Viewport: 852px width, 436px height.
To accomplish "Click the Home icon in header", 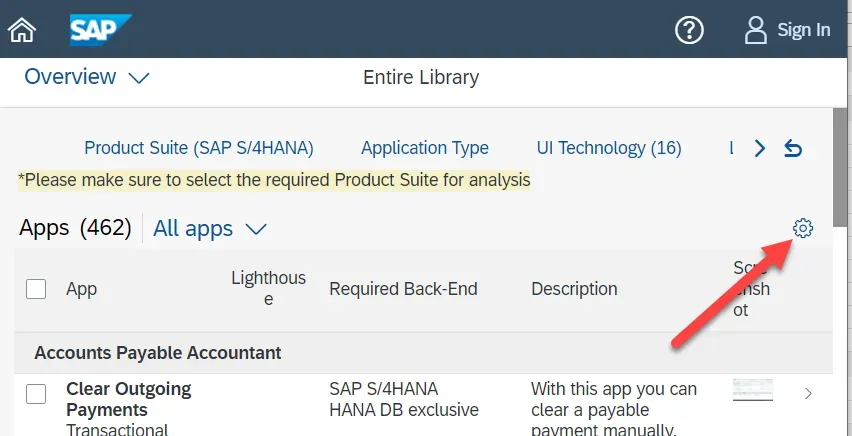I will coord(22,30).
